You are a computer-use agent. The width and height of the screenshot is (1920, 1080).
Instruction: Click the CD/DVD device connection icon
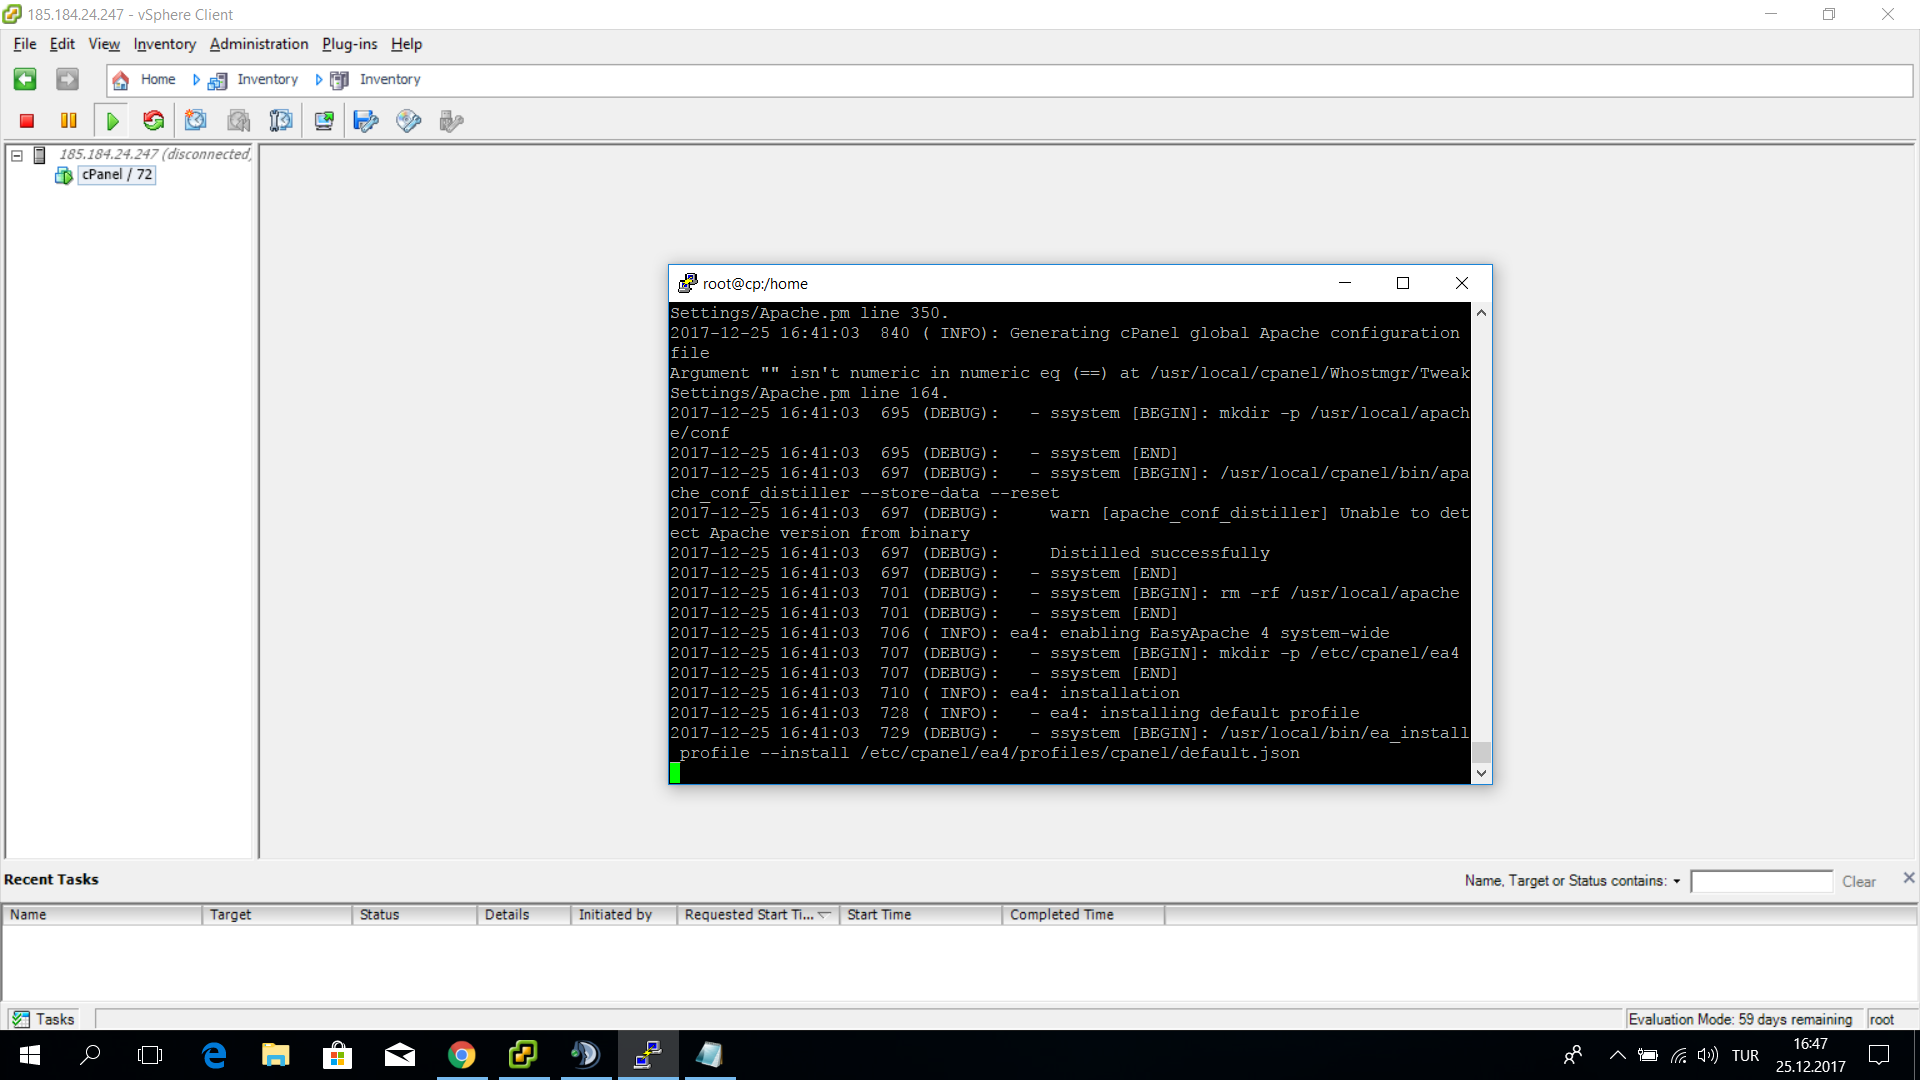(x=408, y=121)
